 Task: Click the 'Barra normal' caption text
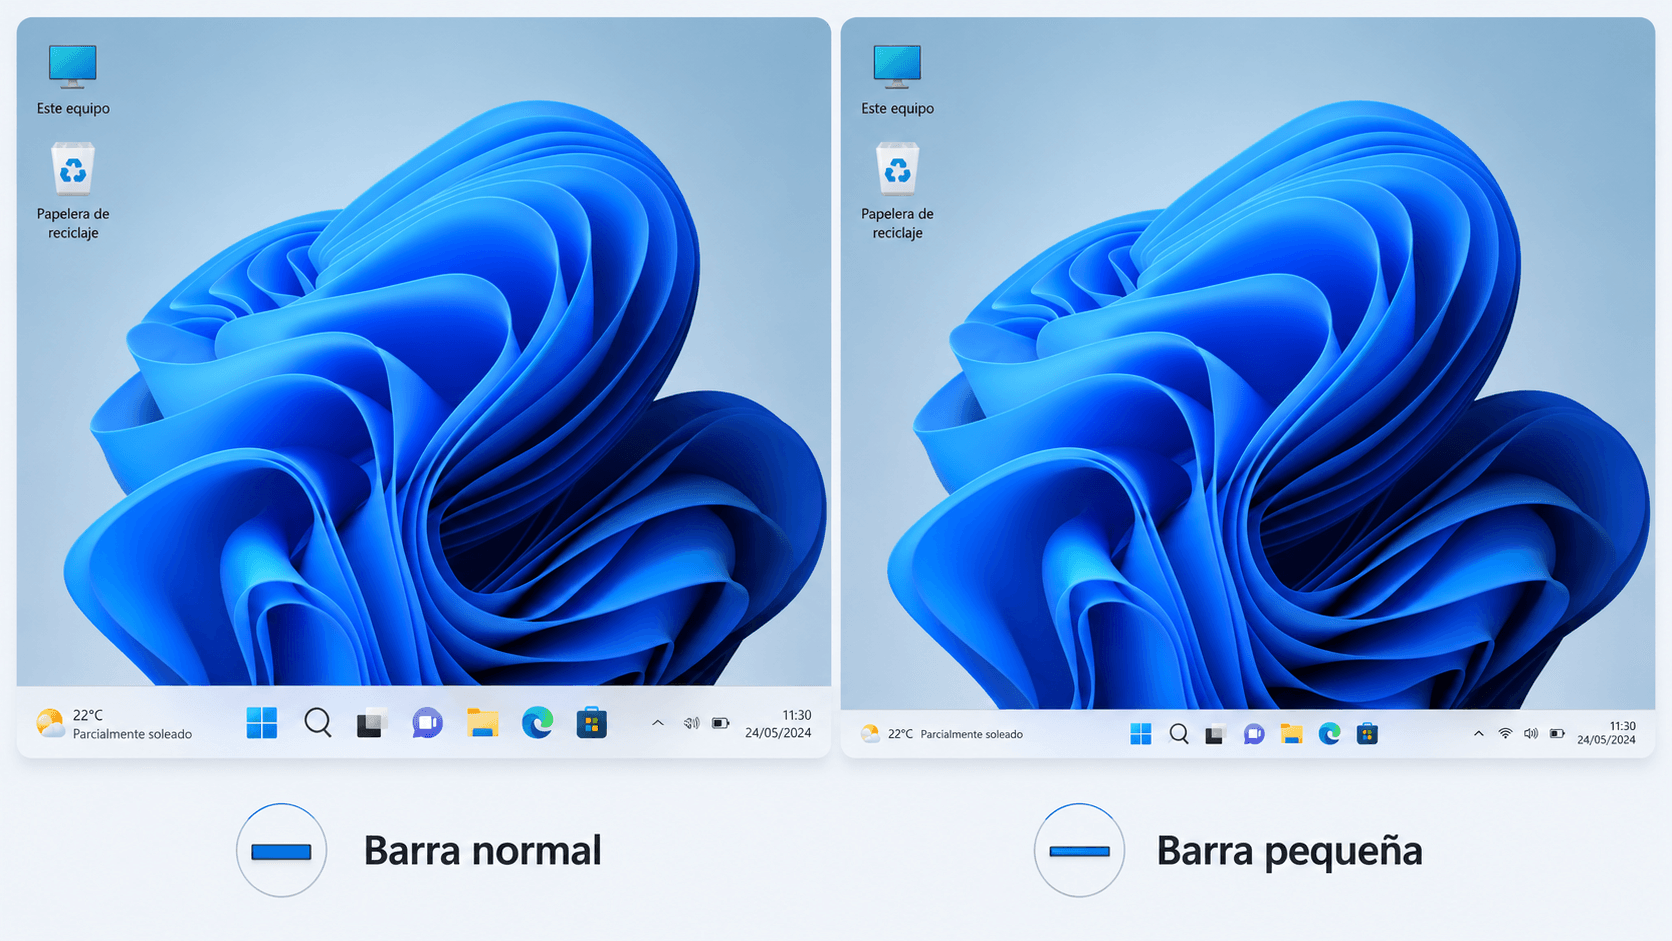click(x=482, y=851)
